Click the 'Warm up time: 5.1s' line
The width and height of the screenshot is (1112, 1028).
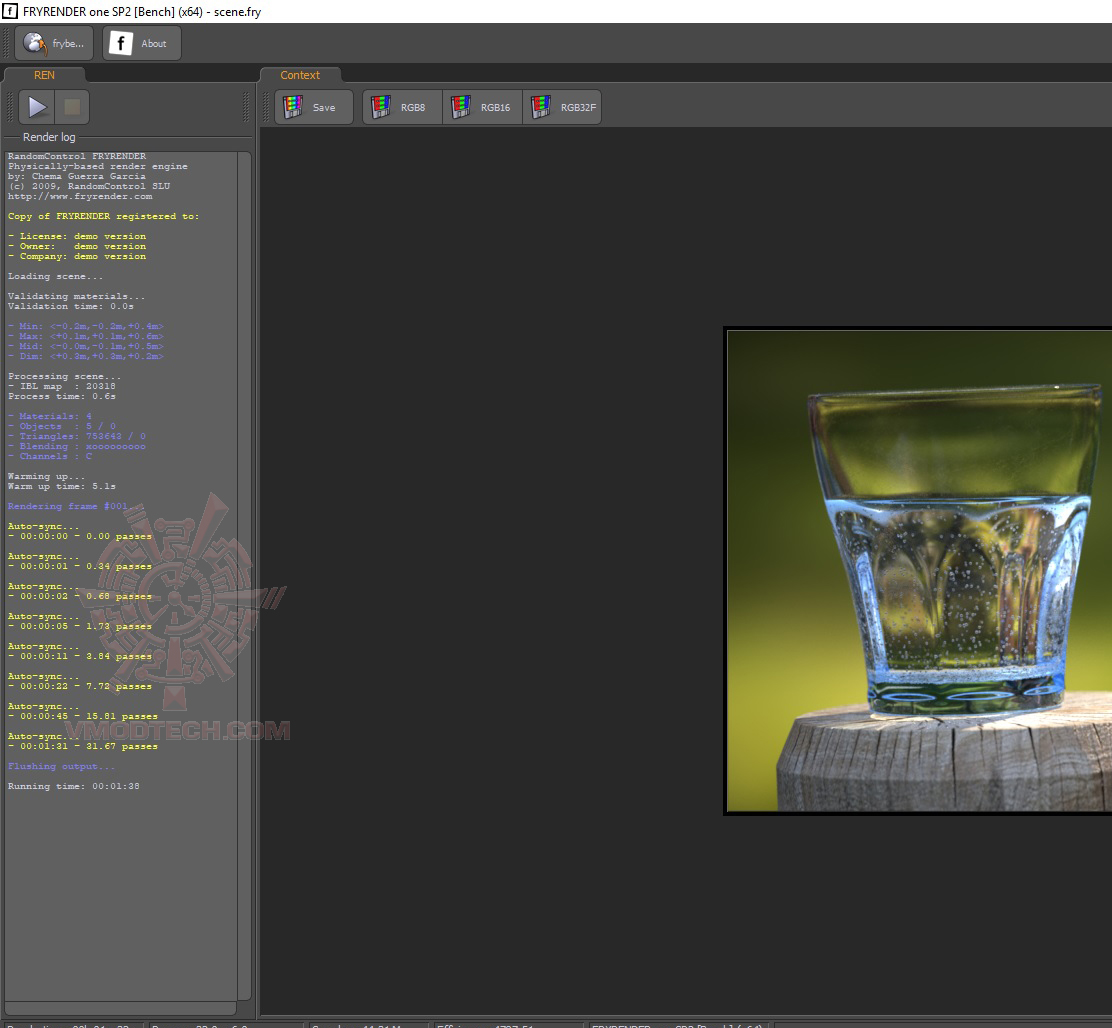point(62,486)
